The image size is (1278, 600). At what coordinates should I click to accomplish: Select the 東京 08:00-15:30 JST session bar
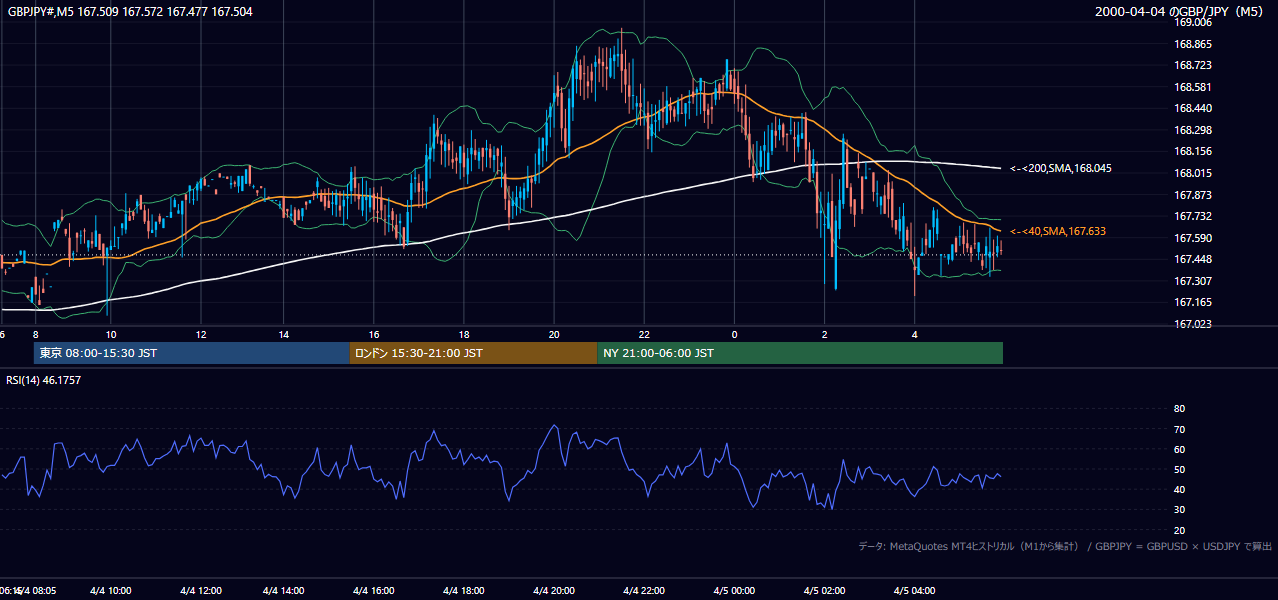pos(191,353)
